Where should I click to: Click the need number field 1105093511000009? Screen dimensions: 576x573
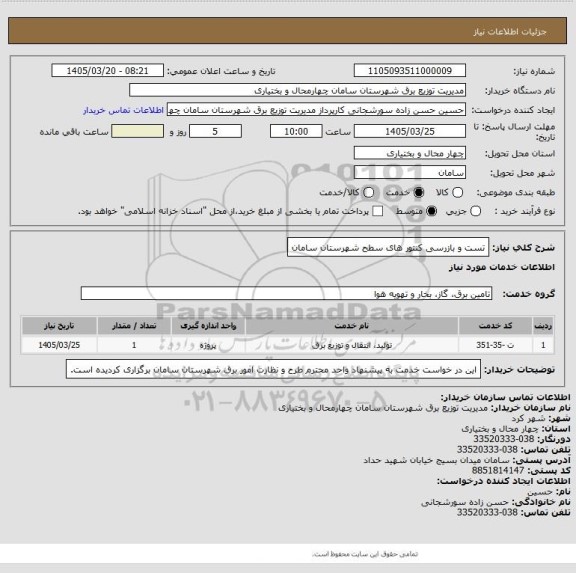pos(410,71)
